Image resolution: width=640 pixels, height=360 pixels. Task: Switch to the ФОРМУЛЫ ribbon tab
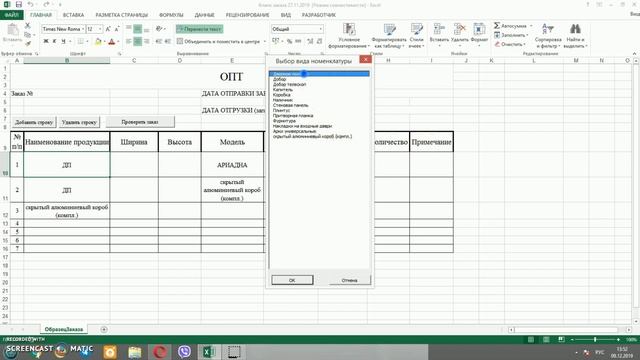pyautogui.click(x=171, y=15)
